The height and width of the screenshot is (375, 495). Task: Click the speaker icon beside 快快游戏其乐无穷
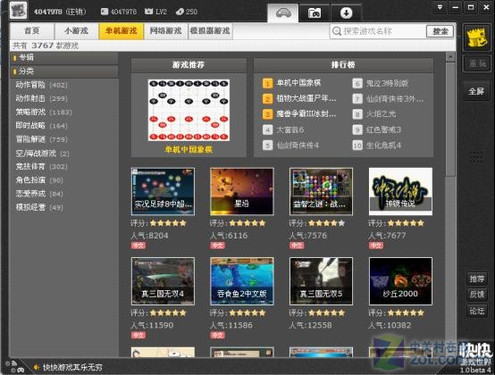tap(36, 367)
